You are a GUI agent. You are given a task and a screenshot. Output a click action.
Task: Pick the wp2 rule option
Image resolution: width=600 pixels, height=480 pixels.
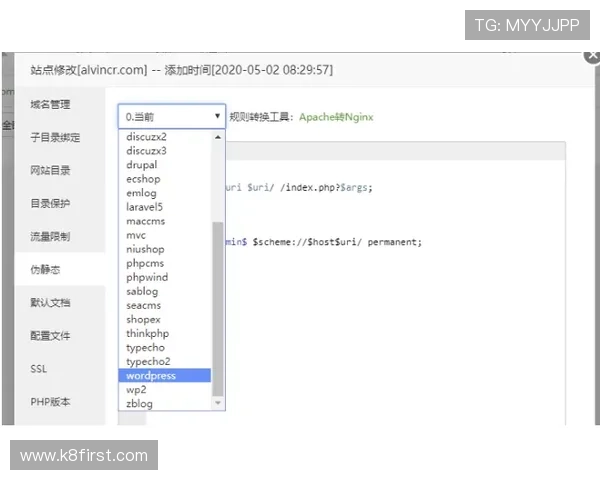click(x=137, y=390)
